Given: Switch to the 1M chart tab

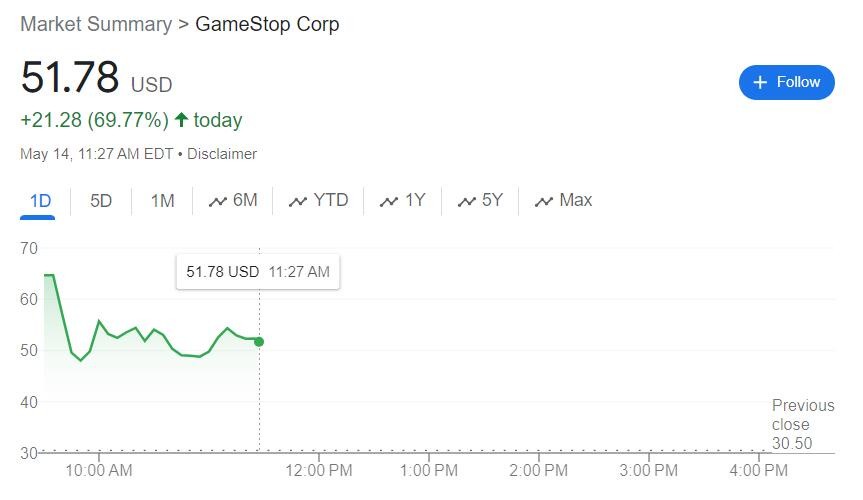Looking at the screenshot, I should tap(162, 201).
